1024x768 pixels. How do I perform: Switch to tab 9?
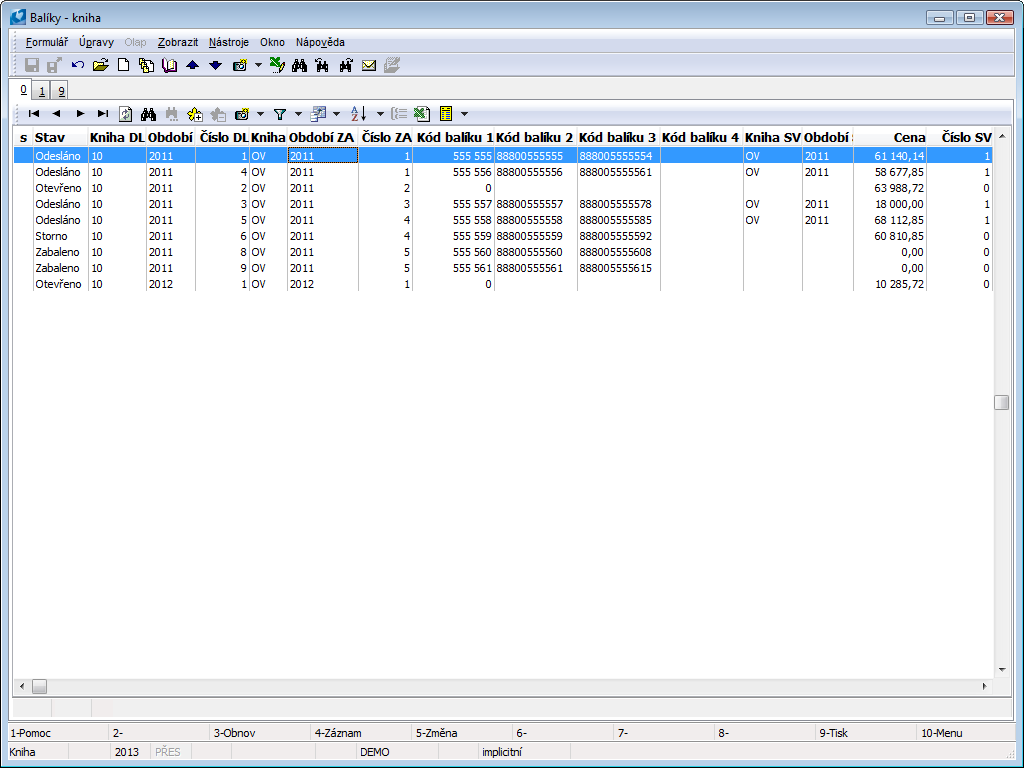point(61,91)
